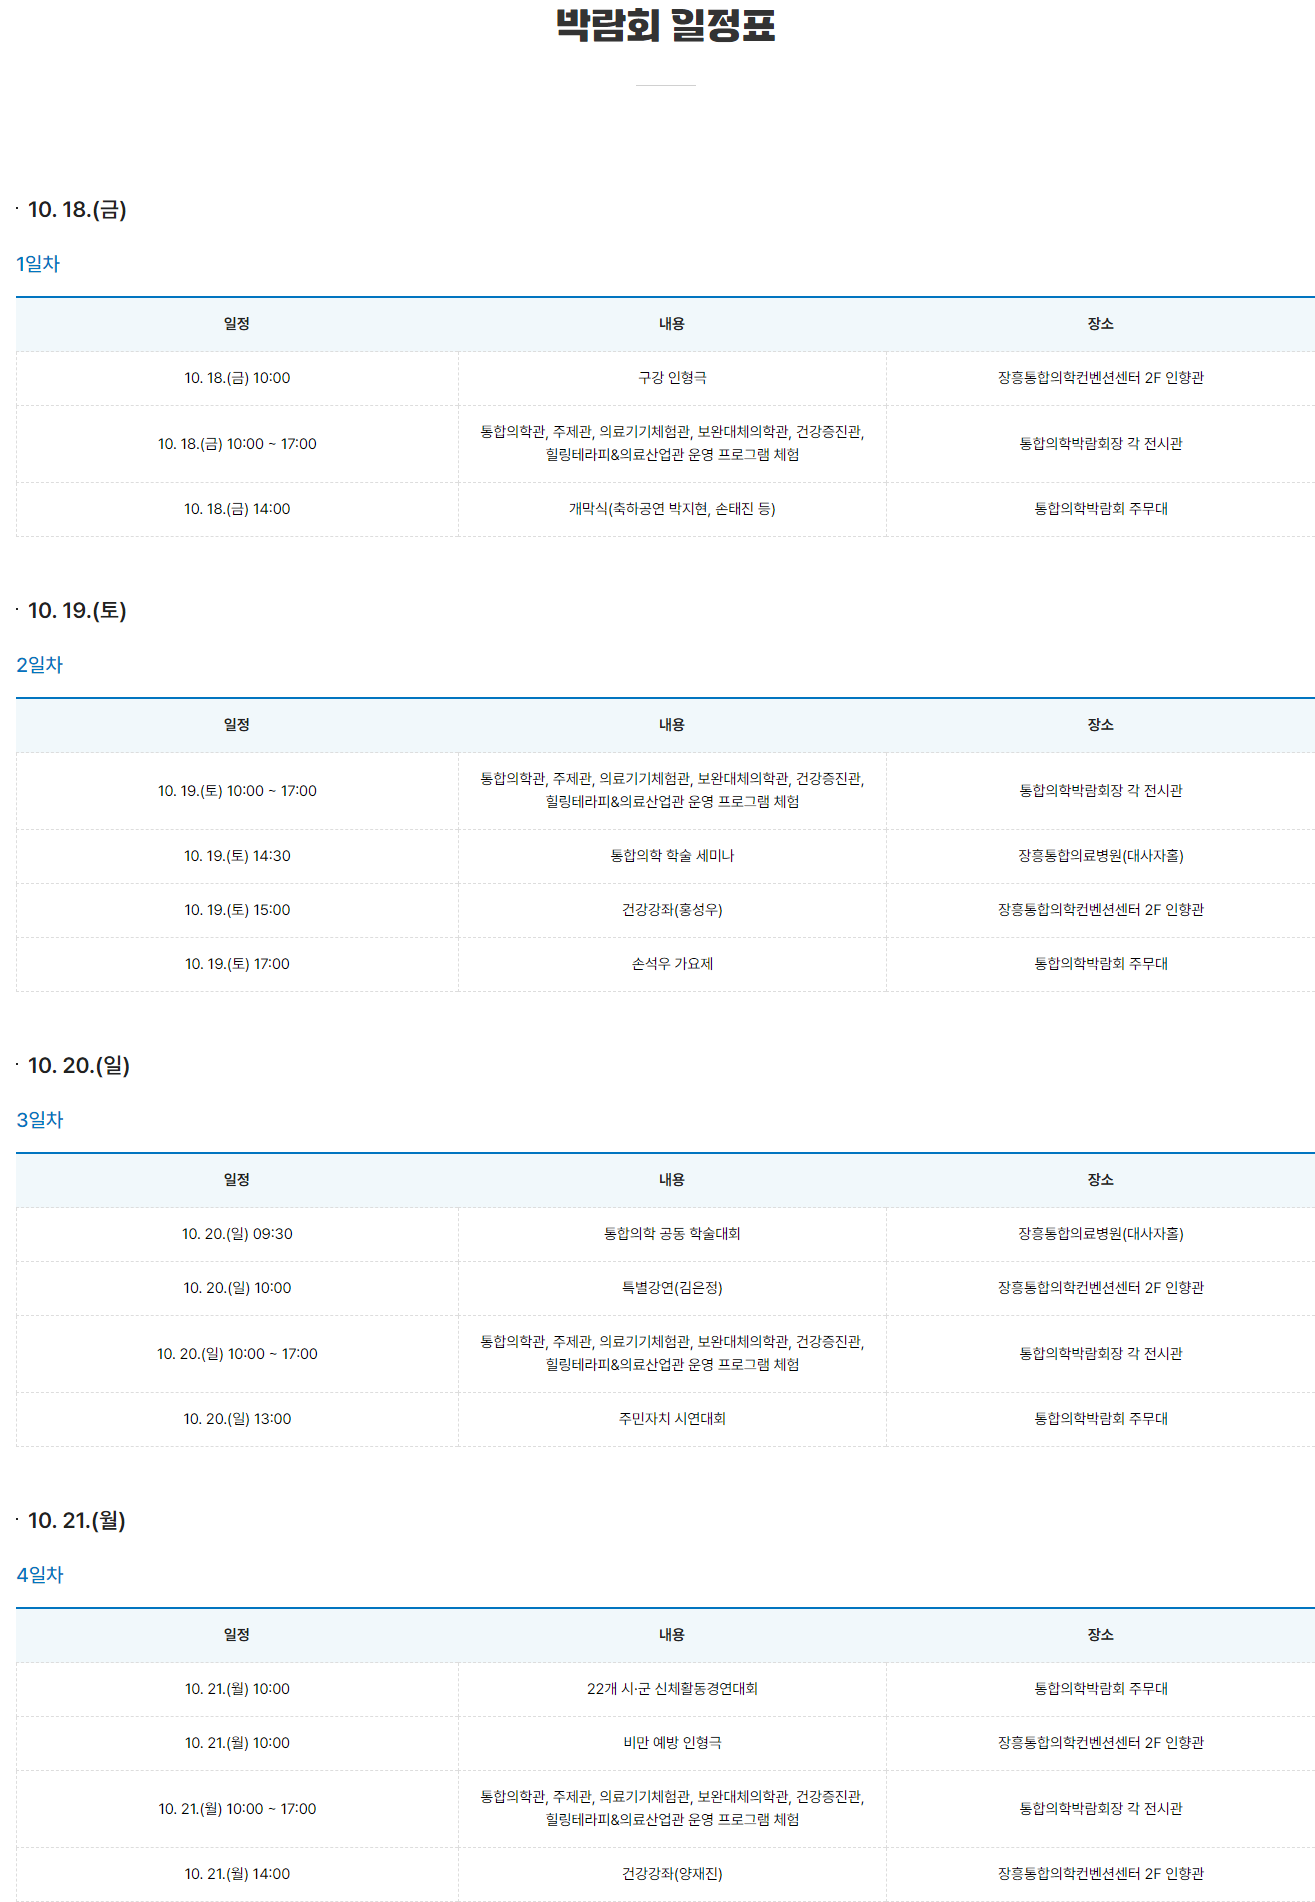1315x1902 pixels.
Task: Select the 구강 인형극 content cell
Action: [x=672, y=378]
